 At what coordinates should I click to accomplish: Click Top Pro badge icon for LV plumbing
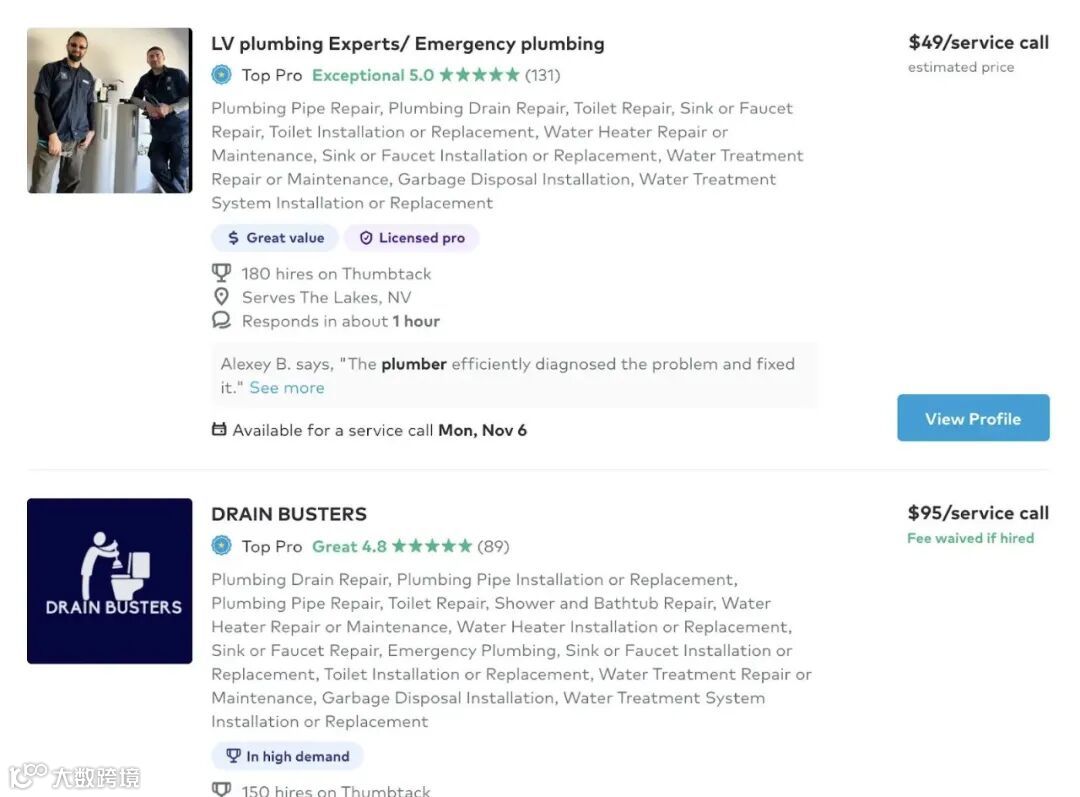[x=222, y=75]
